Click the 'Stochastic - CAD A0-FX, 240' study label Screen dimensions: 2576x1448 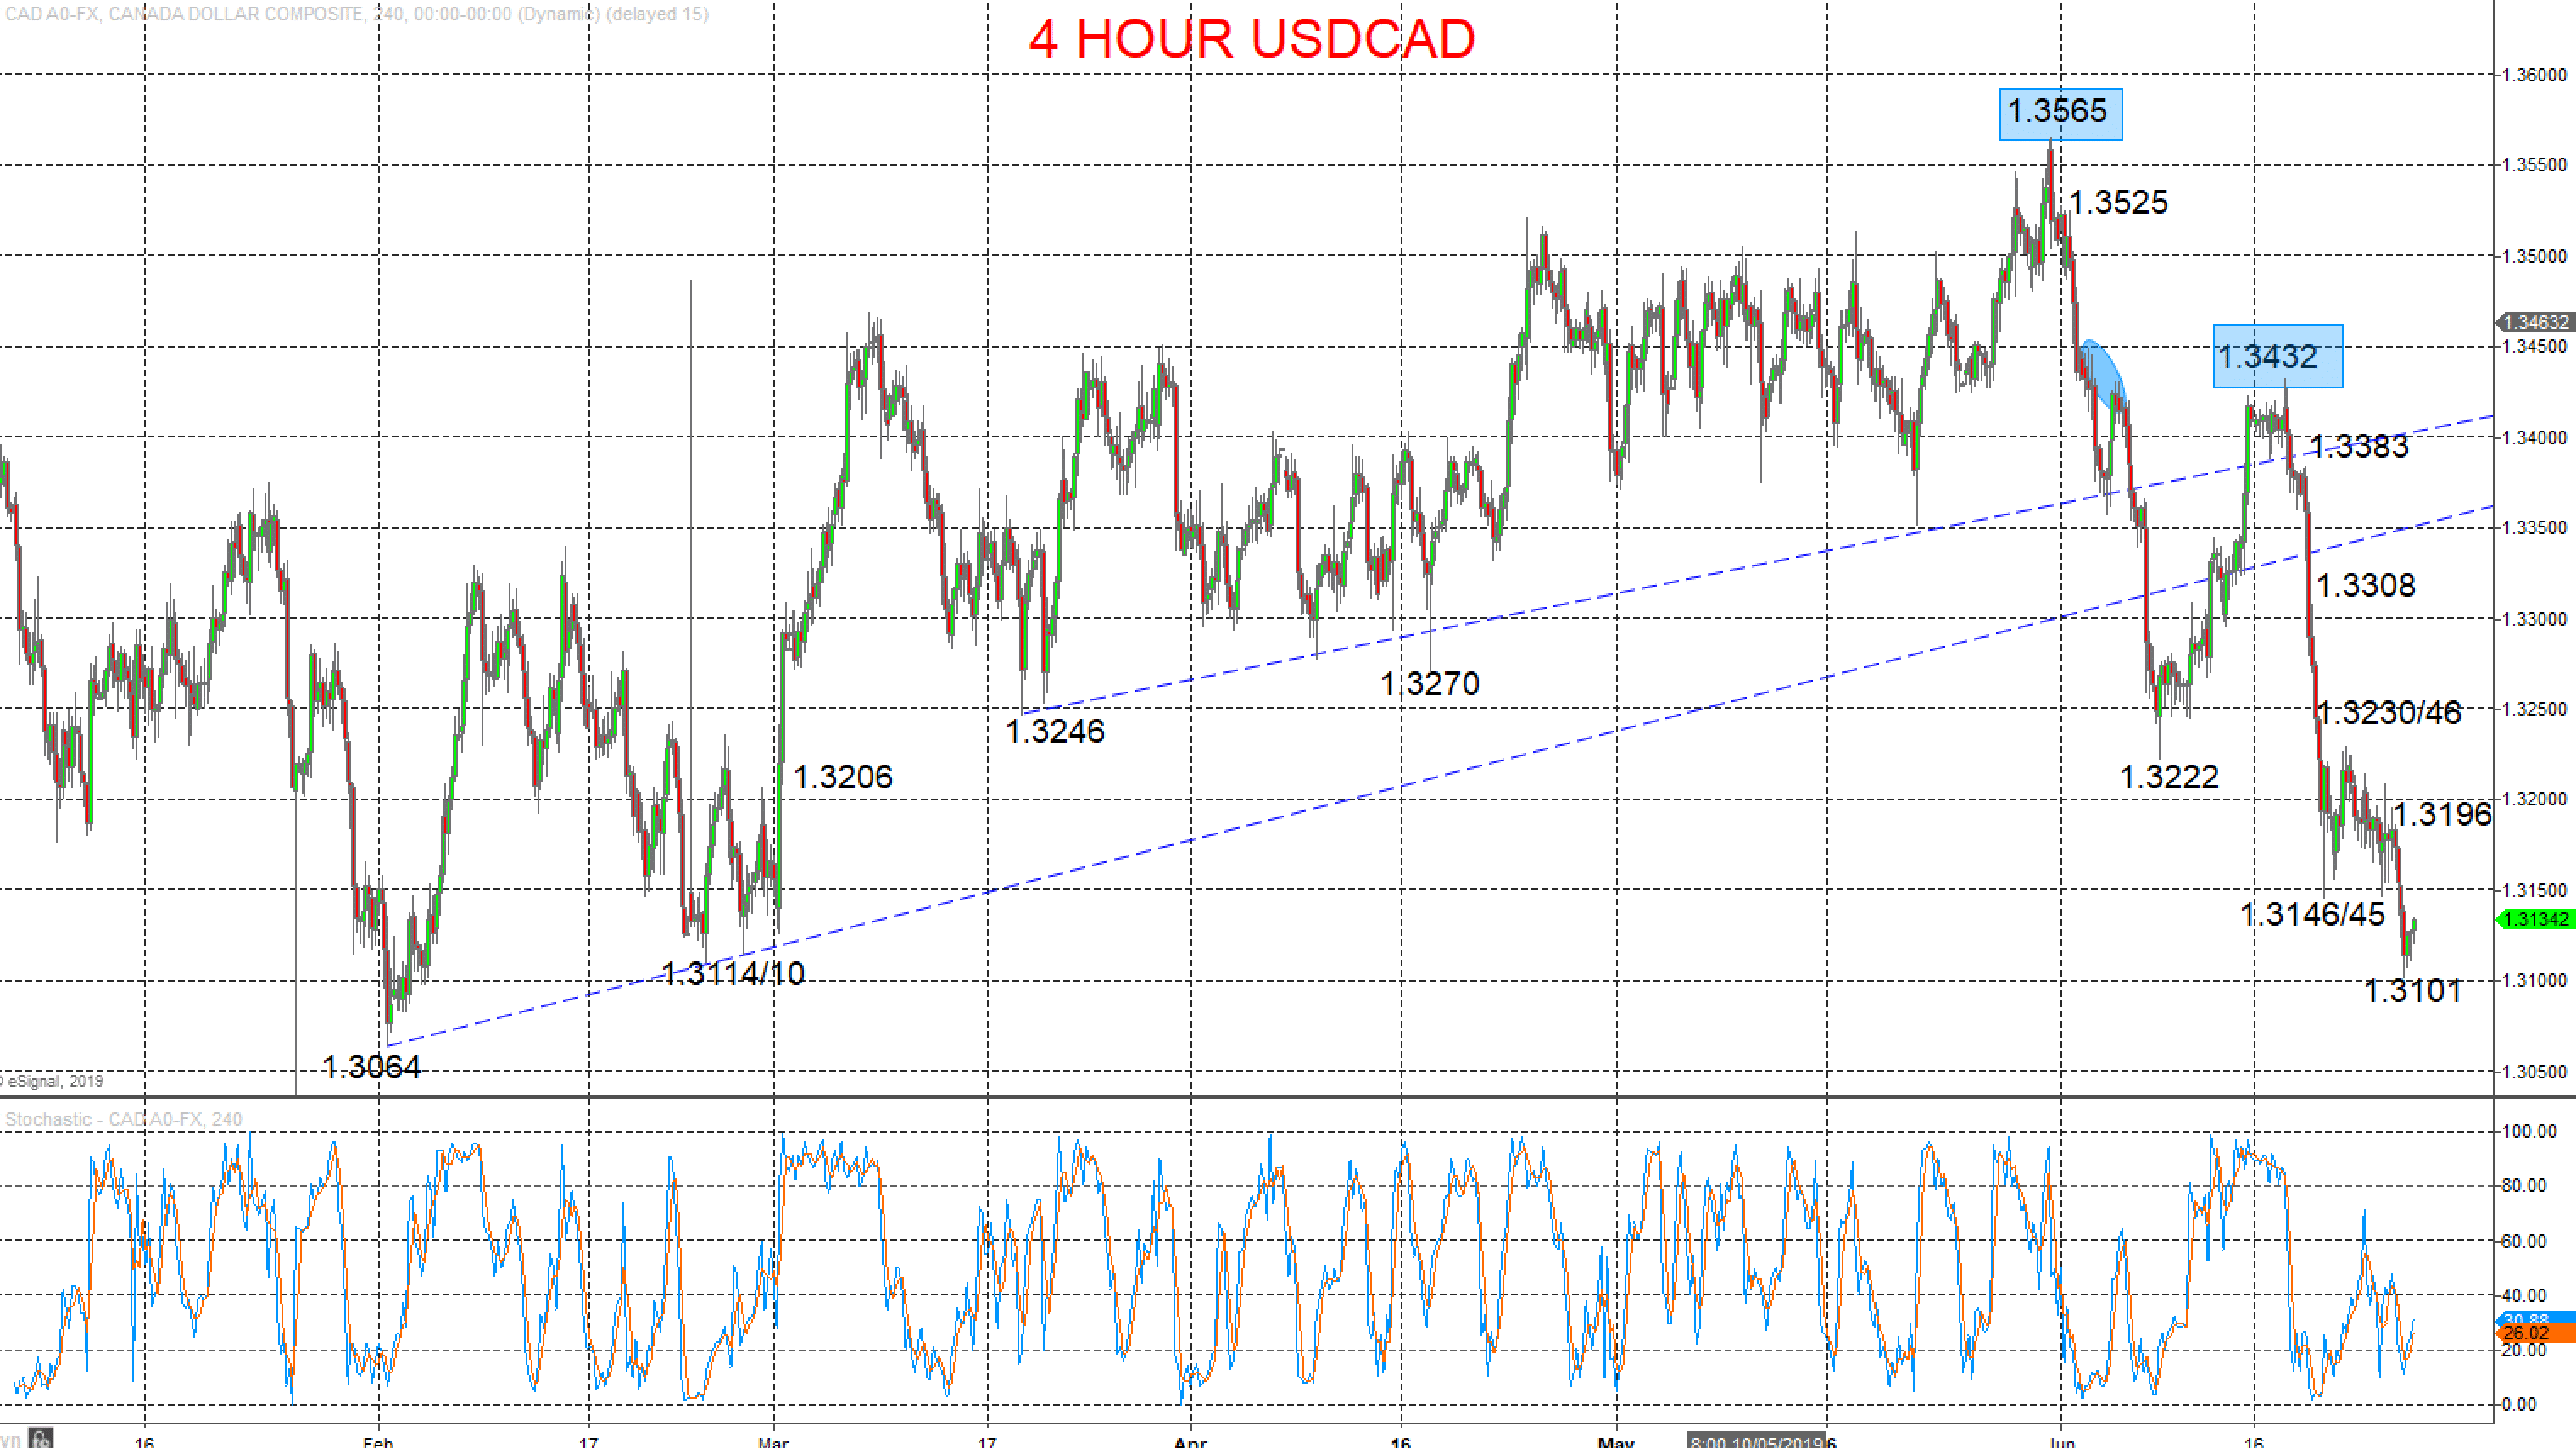[x=124, y=1119]
